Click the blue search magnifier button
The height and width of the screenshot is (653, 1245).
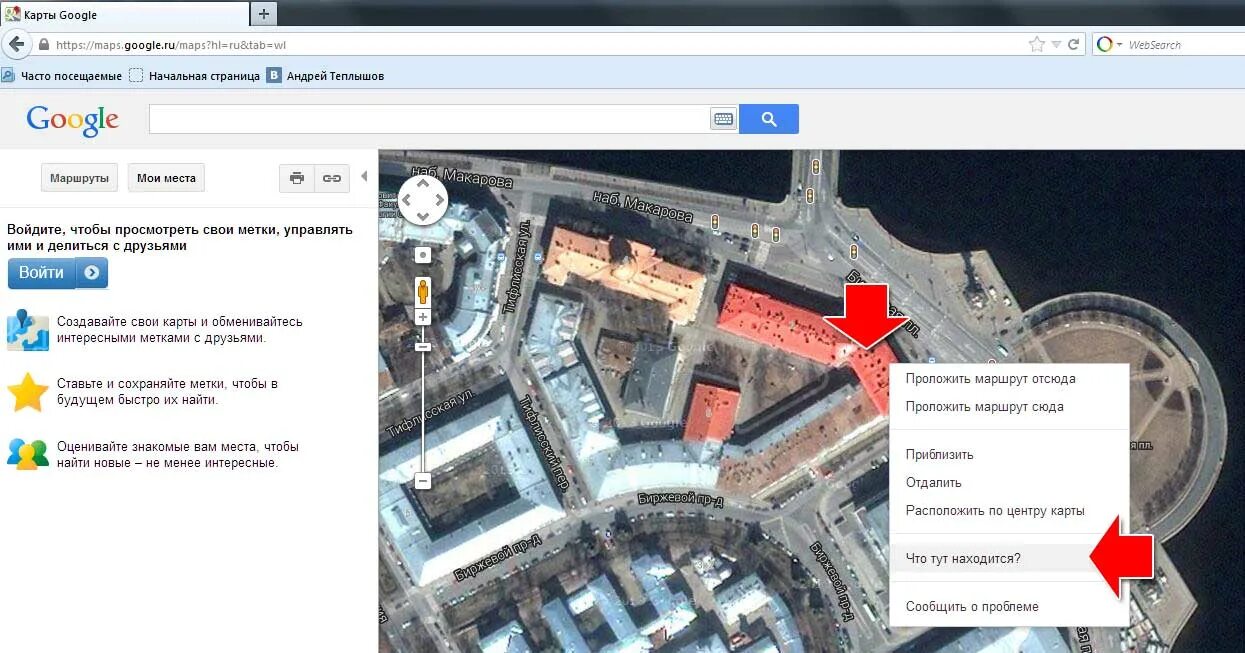coord(768,119)
